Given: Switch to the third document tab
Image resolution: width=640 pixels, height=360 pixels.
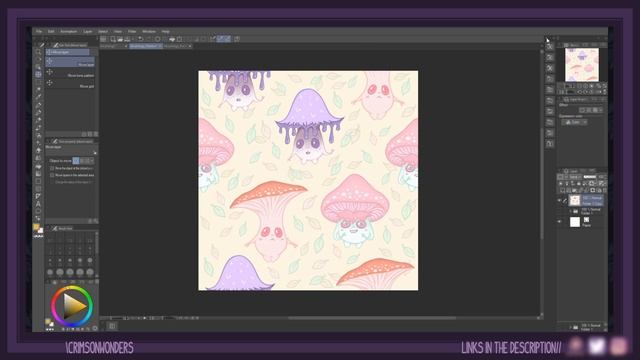Looking at the screenshot, I should click(177, 46).
